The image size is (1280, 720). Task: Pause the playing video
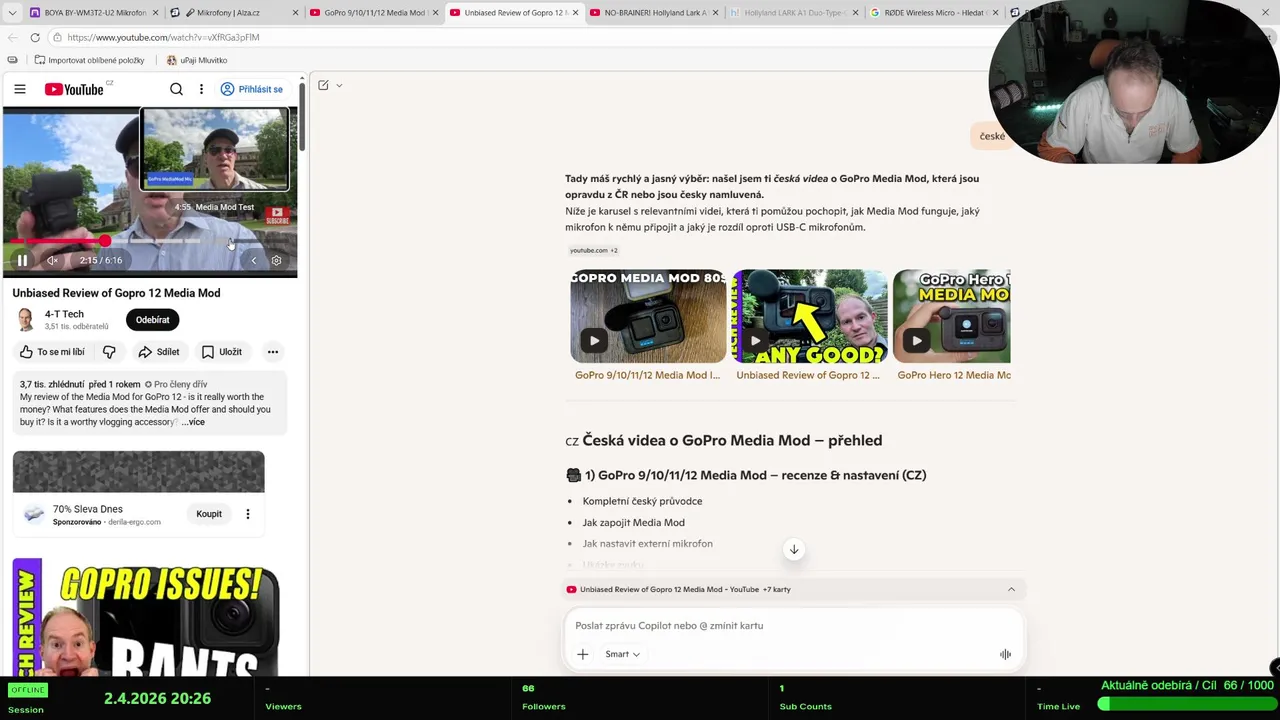tap(22, 260)
